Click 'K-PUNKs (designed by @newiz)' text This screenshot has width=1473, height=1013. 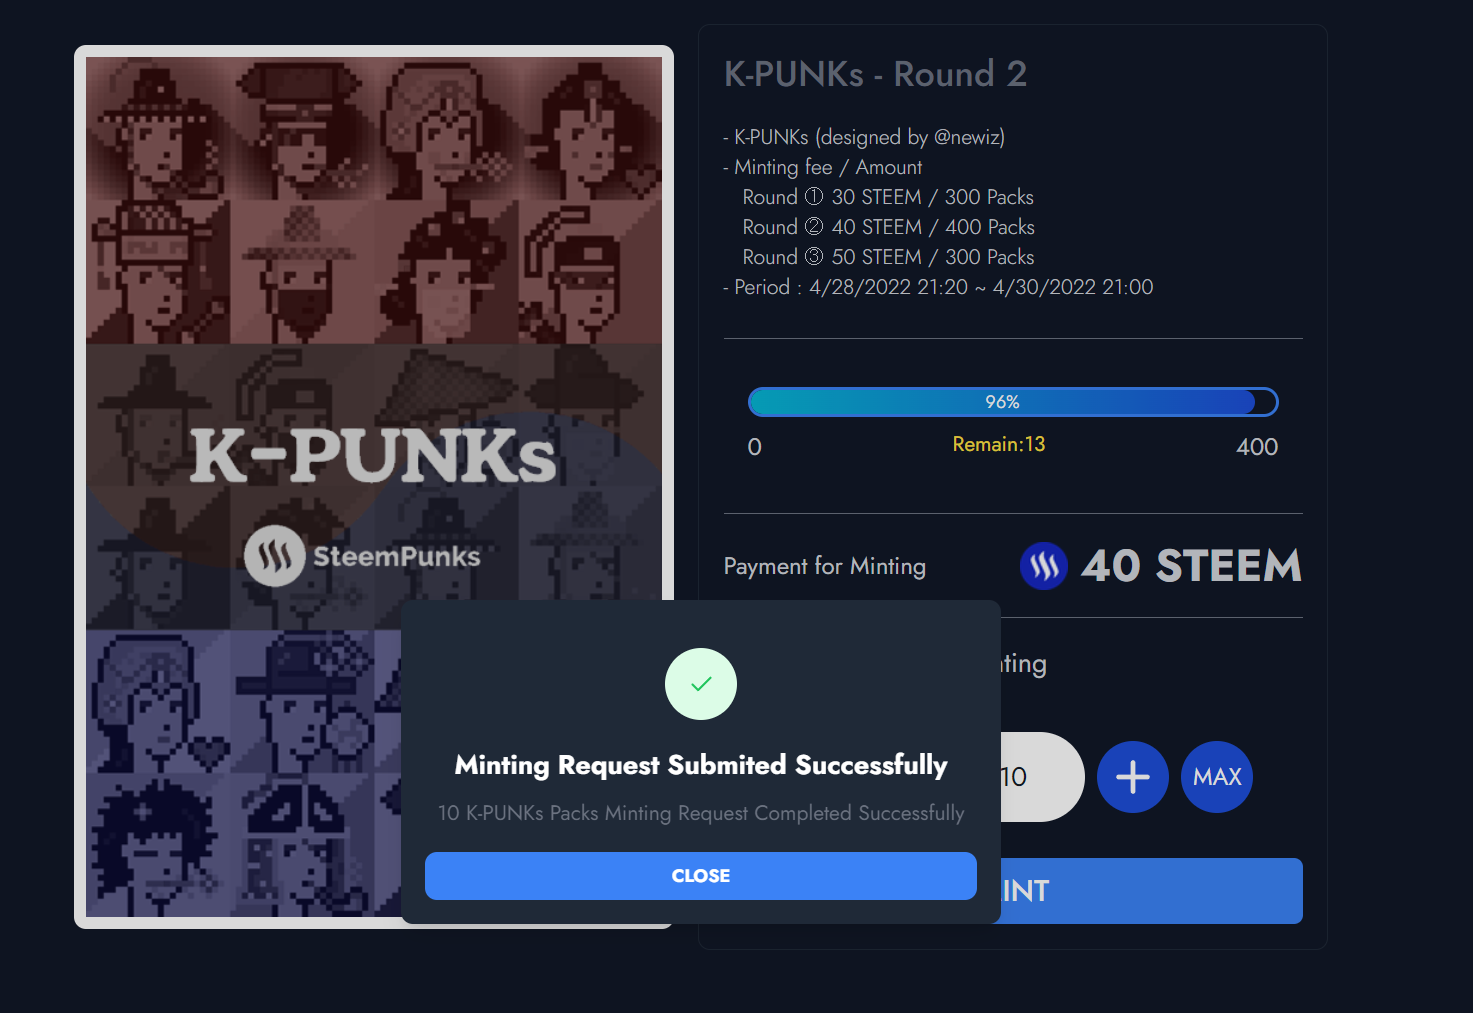[864, 137]
